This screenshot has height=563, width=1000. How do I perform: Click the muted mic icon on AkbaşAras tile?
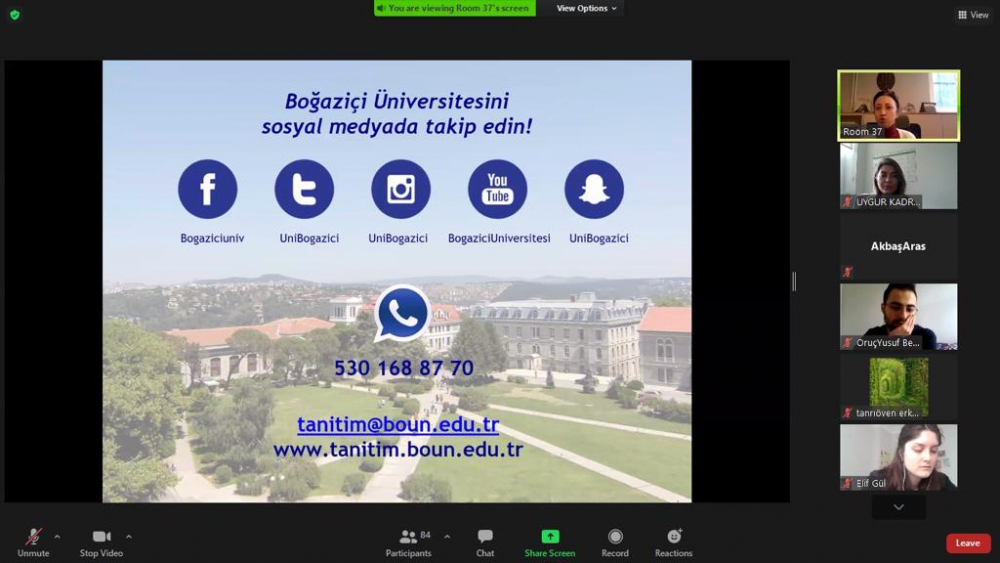click(848, 272)
